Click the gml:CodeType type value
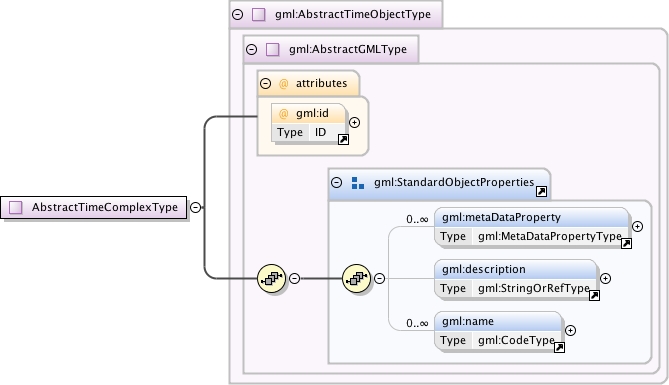669x385 pixels. point(516,340)
